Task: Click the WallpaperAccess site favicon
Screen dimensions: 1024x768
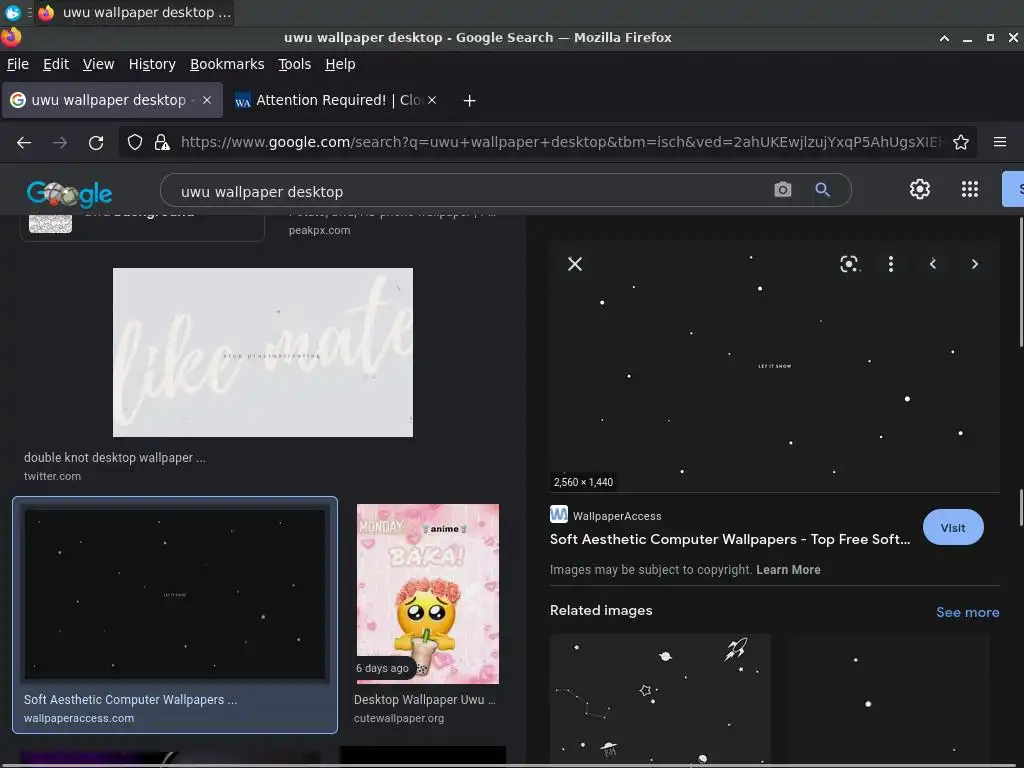Action: tap(558, 515)
